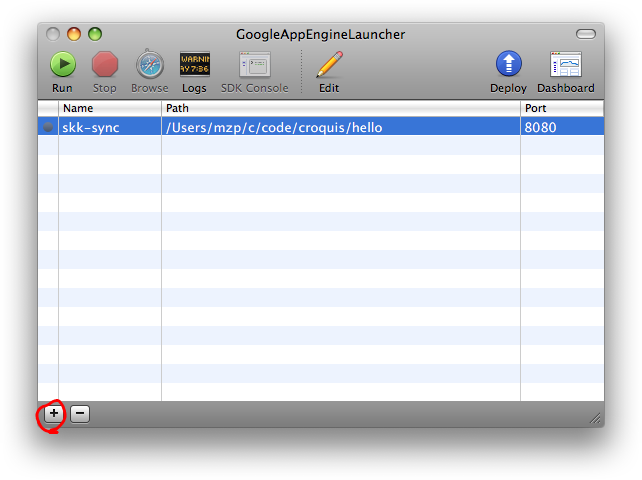Click the status dot of skk-sync row

point(48,127)
